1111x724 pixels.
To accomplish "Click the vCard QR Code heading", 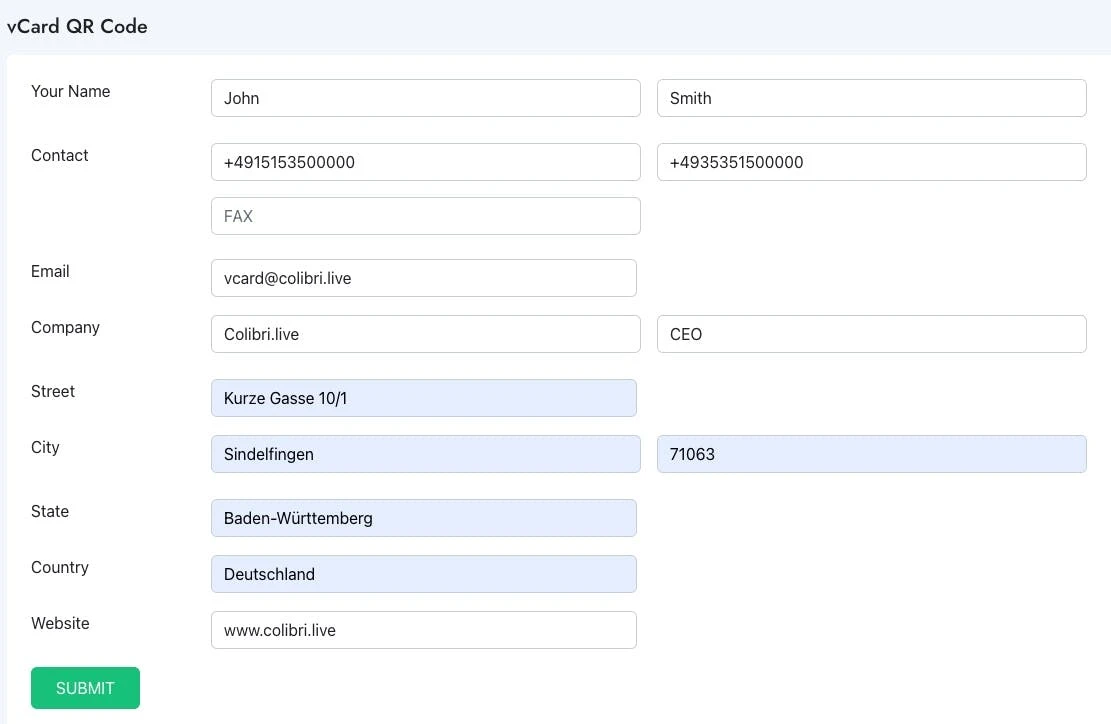I will point(77,27).
